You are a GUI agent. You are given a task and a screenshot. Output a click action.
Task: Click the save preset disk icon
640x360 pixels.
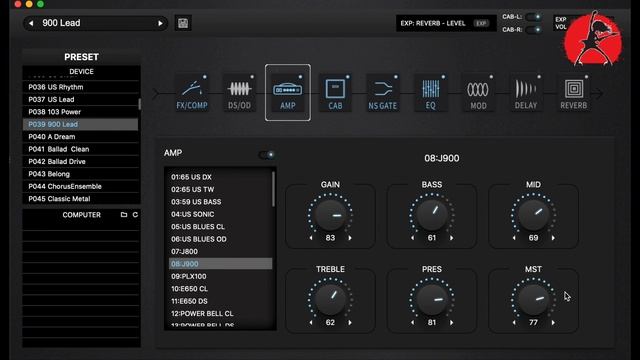(x=183, y=23)
